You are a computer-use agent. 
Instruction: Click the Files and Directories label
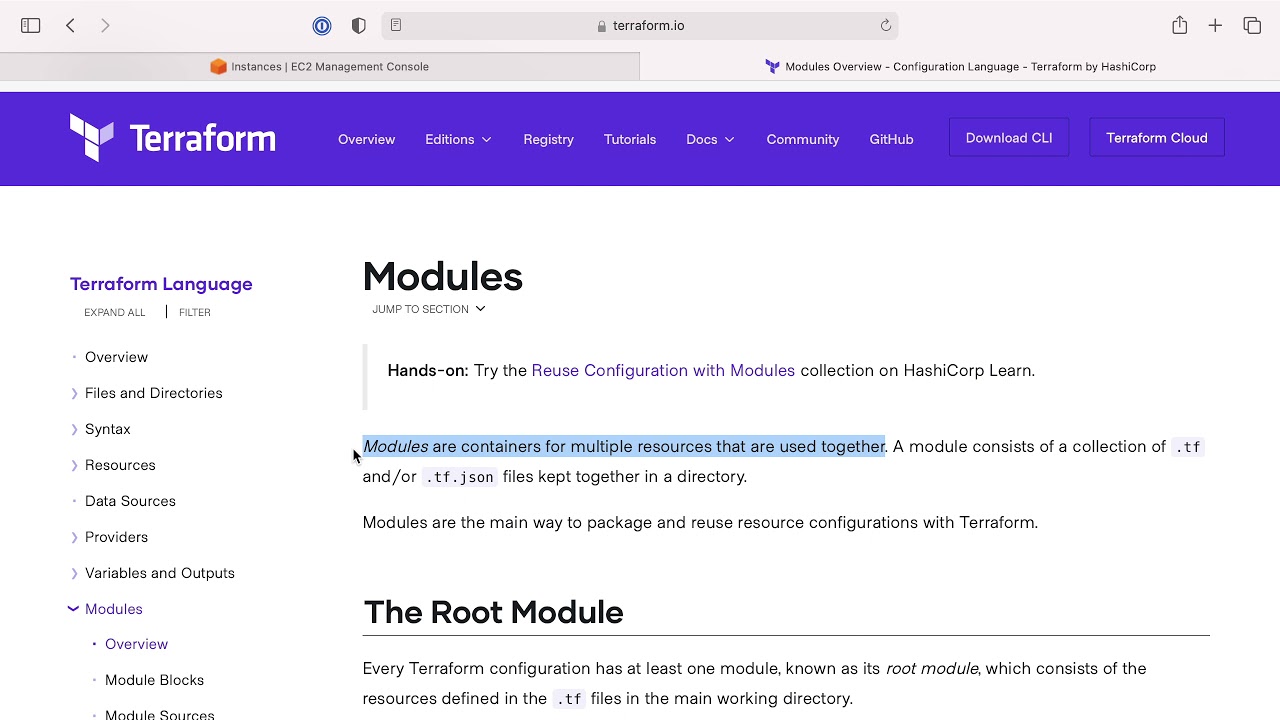[154, 393]
